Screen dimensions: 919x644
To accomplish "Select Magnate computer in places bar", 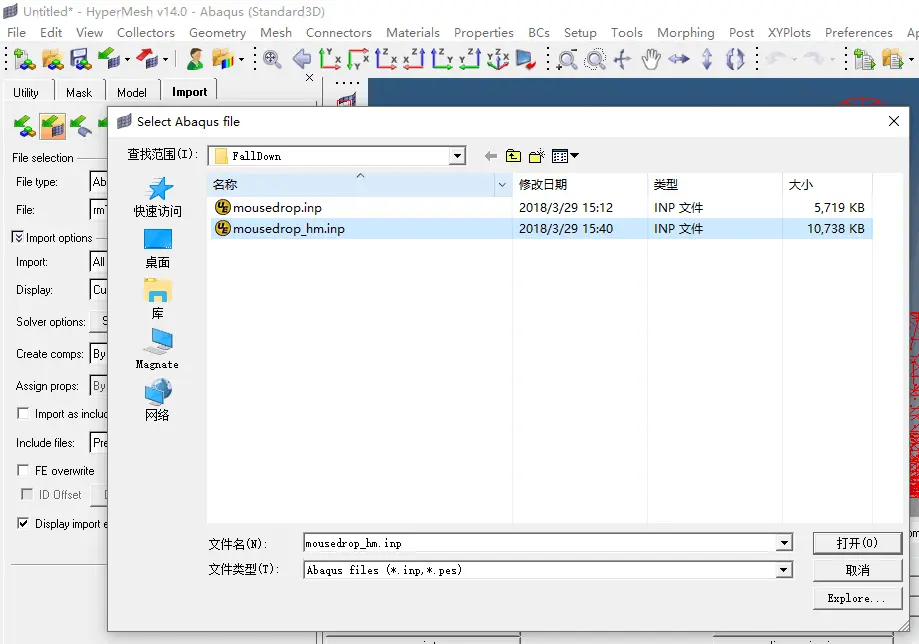I will pos(157,349).
